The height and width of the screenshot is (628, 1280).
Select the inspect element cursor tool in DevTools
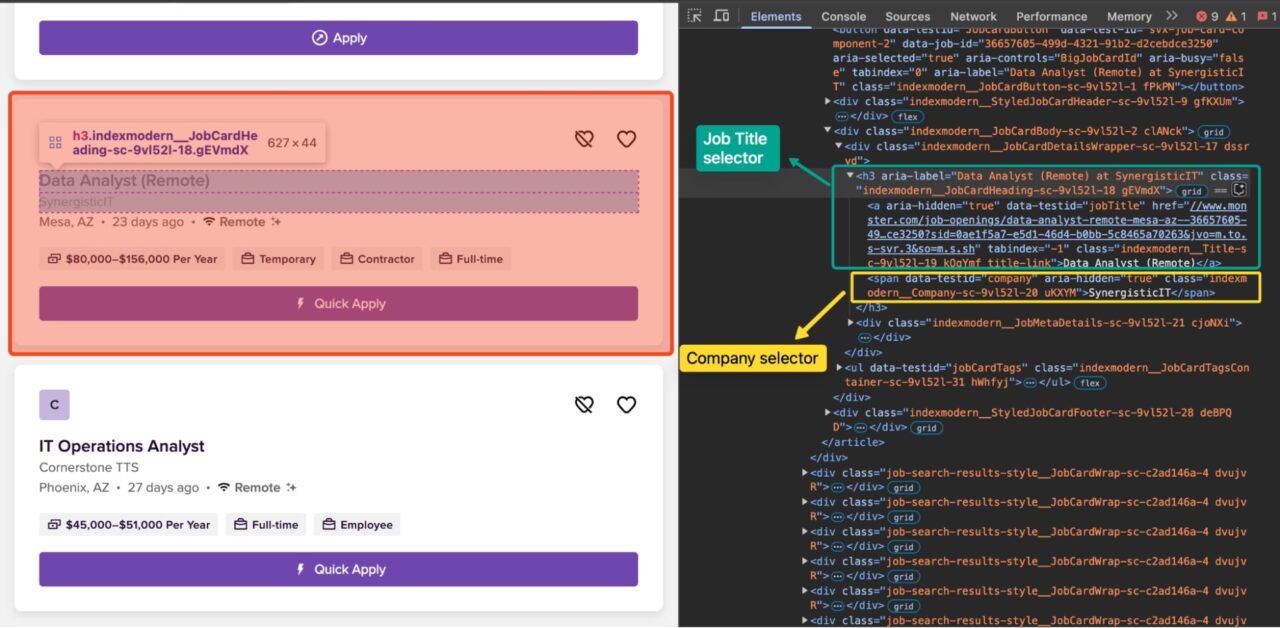pos(694,16)
